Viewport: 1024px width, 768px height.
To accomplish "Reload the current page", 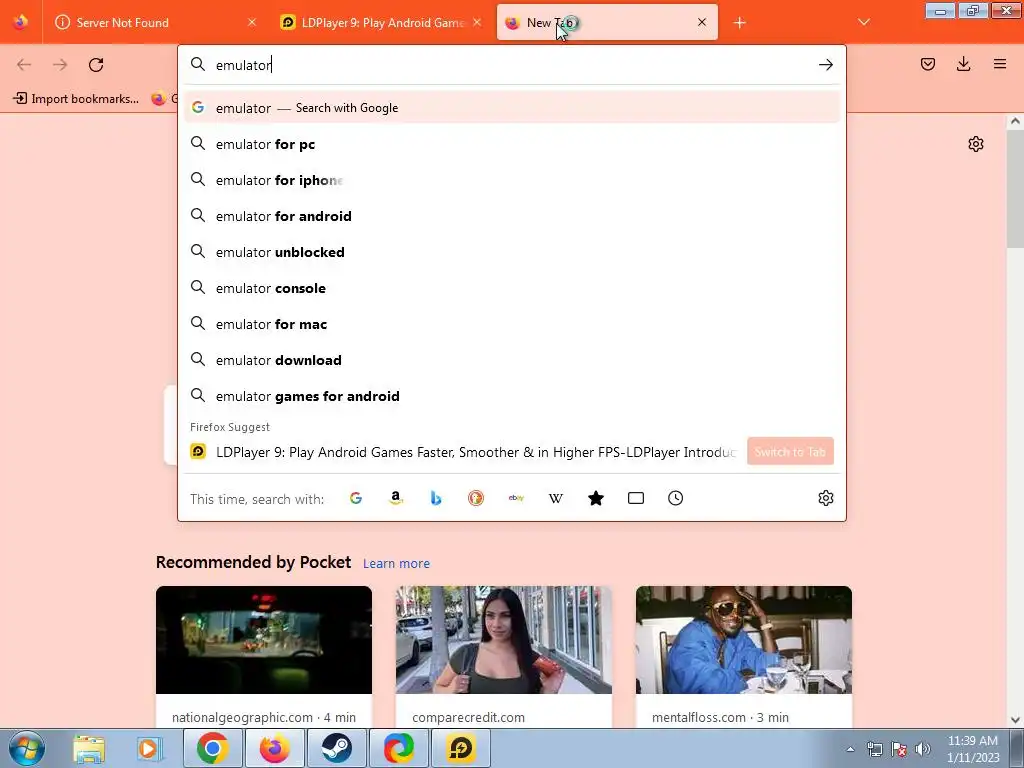I will pyautogui.click(x=96, y=65).
